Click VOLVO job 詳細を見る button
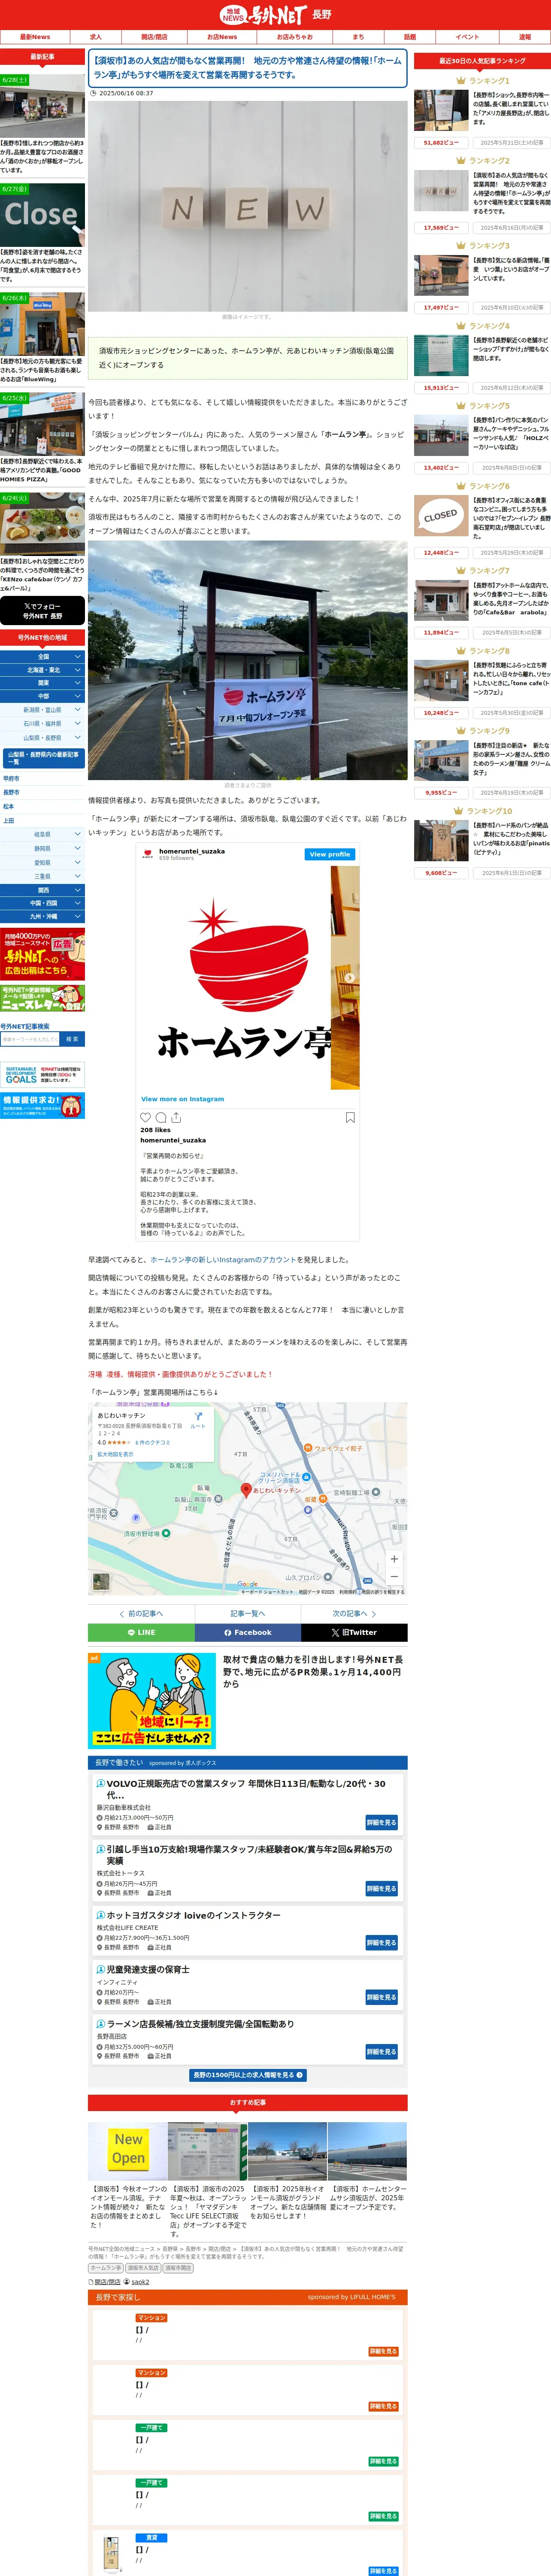The image size is (551, 2576). click(382, 1822)
